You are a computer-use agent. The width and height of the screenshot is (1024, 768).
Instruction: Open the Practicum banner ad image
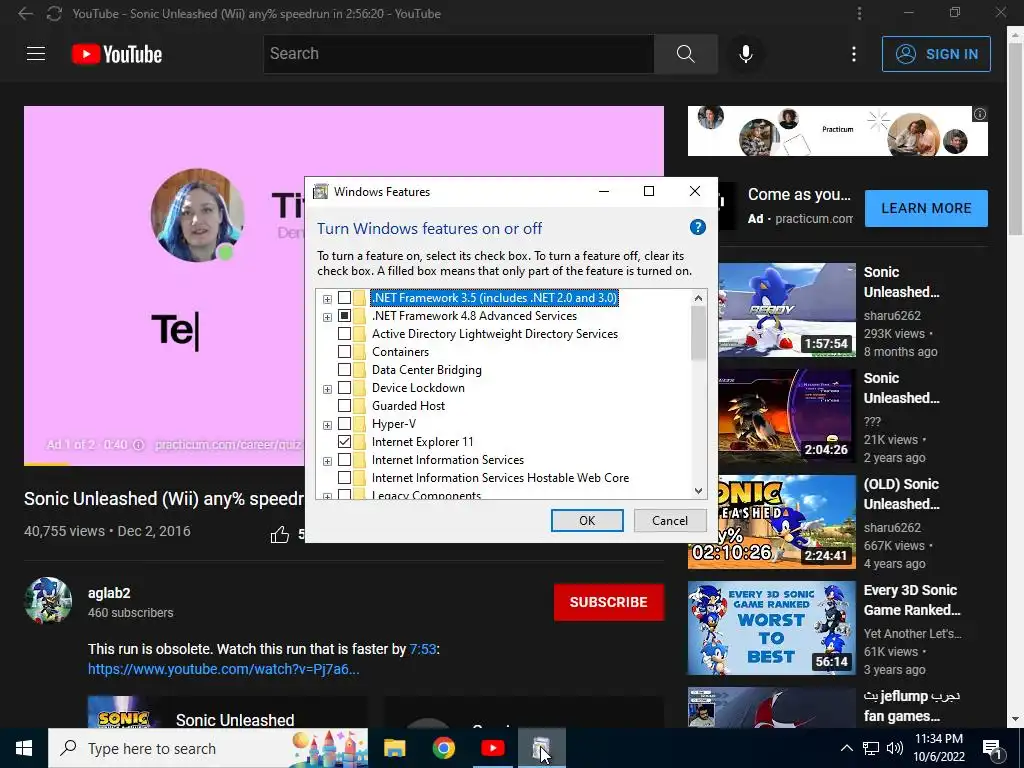[837, 131]
